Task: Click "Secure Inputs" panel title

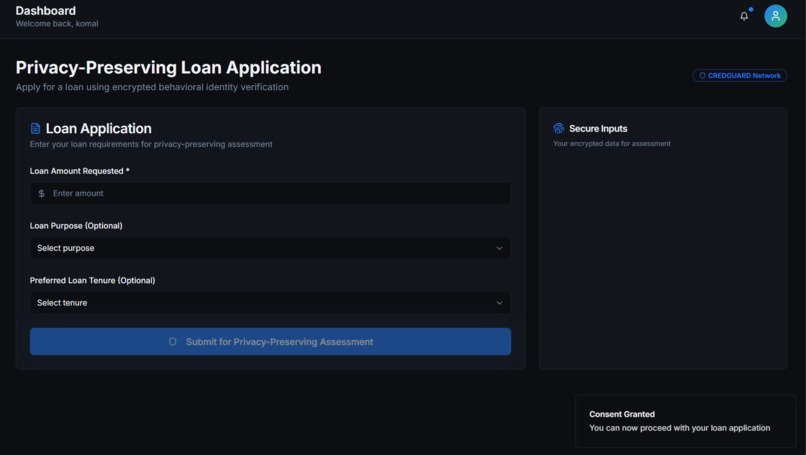Action: click(x=598, y=129)
